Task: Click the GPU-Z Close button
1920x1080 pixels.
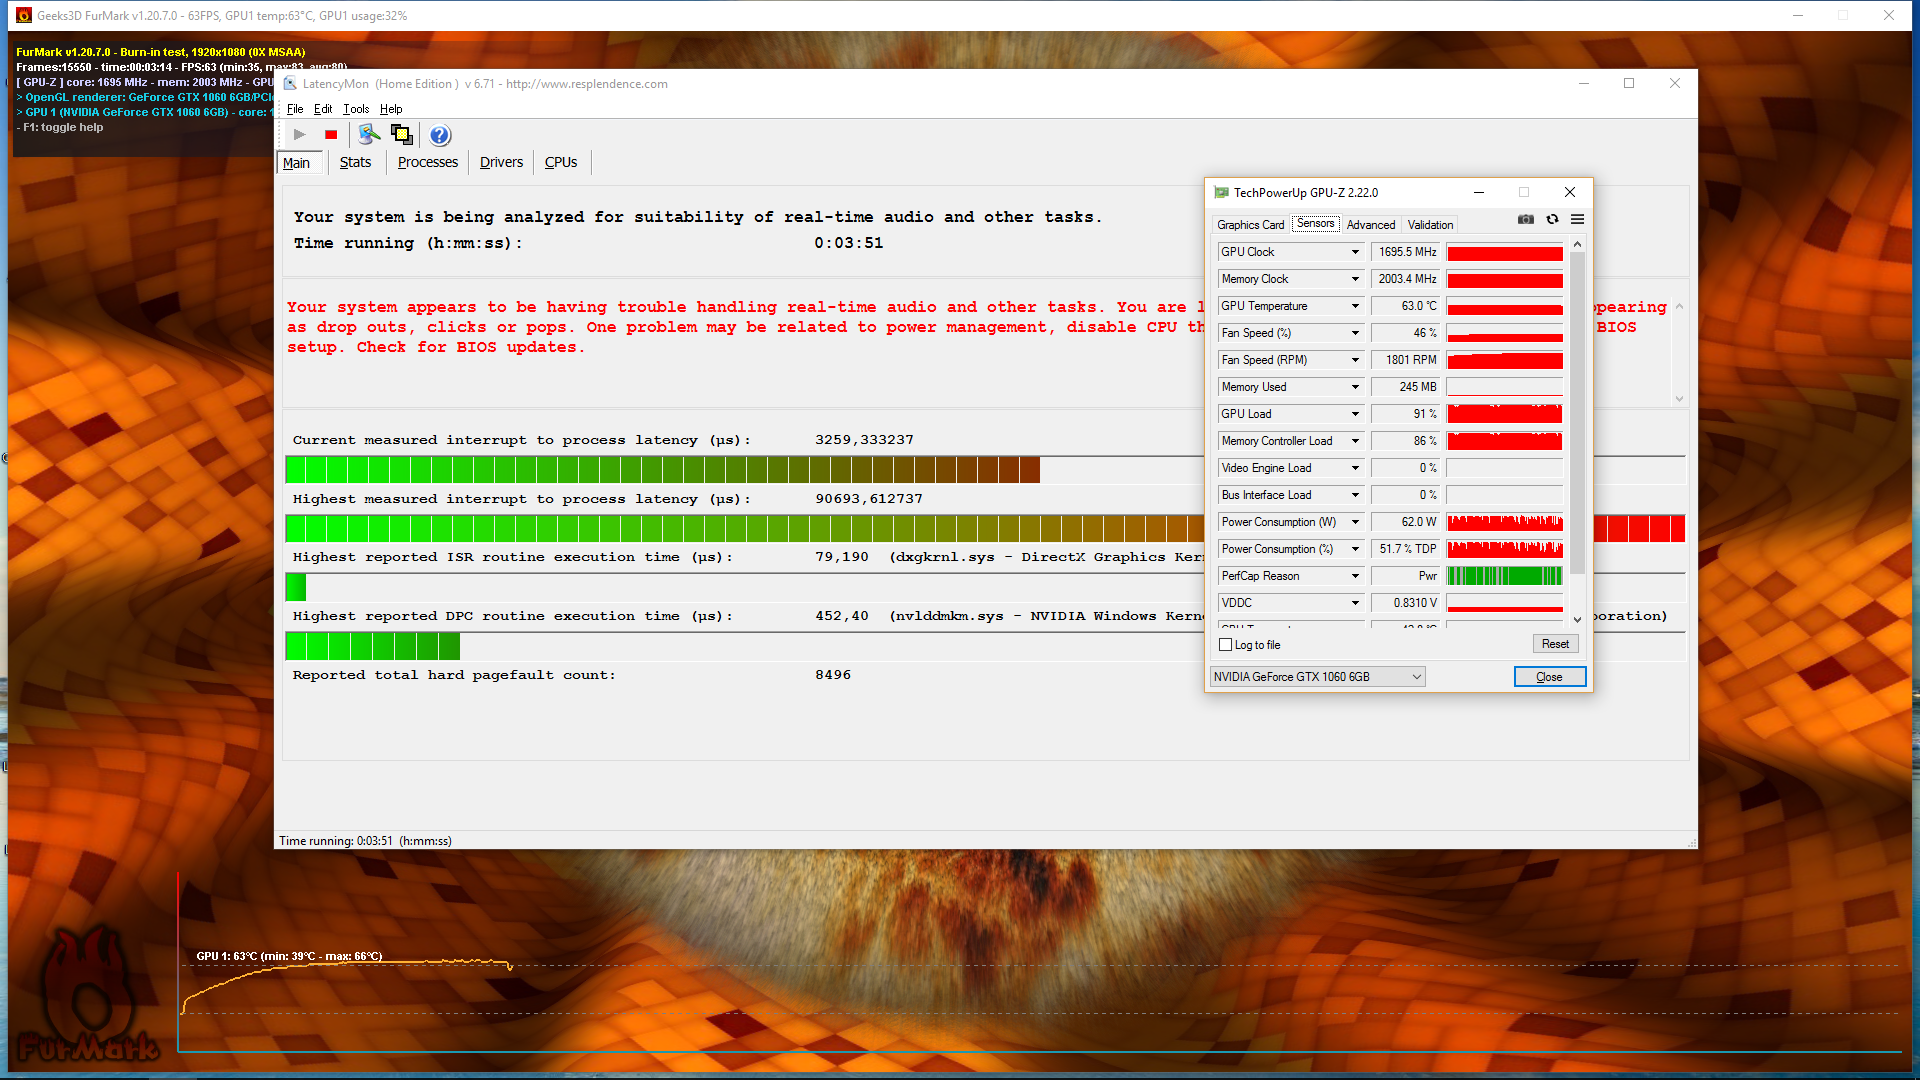Action: coord(1549,677)
